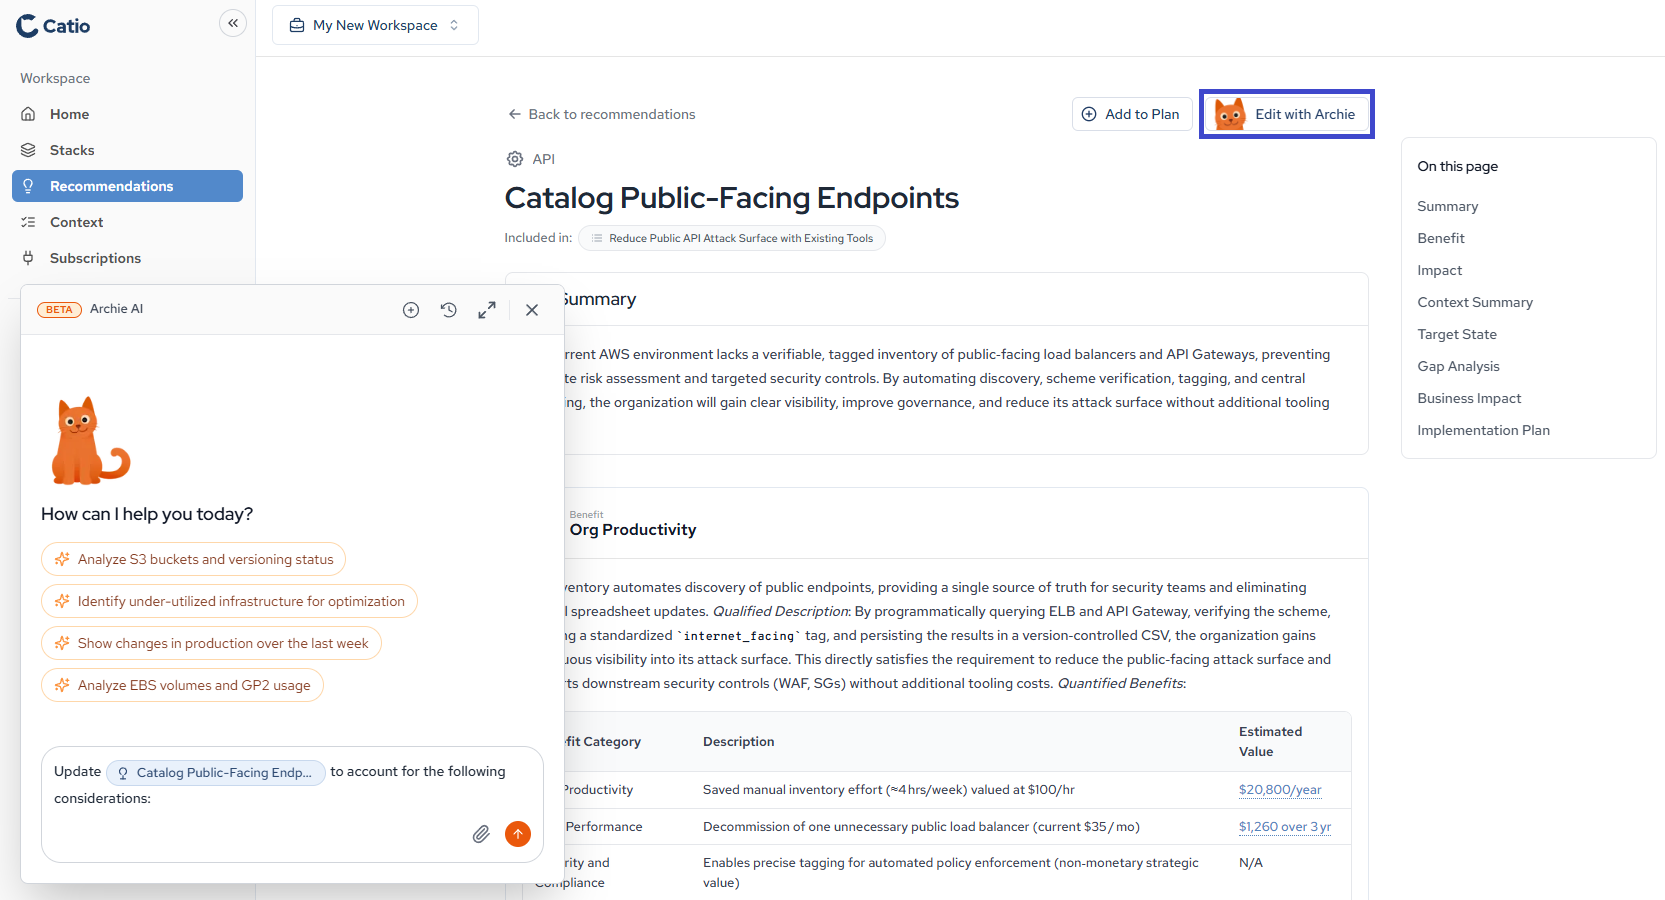This screenshot has height=900, width=1665.
Task: Click the Catalog Public-Facing Endp... chip in prompt
Action: (216, 772)
